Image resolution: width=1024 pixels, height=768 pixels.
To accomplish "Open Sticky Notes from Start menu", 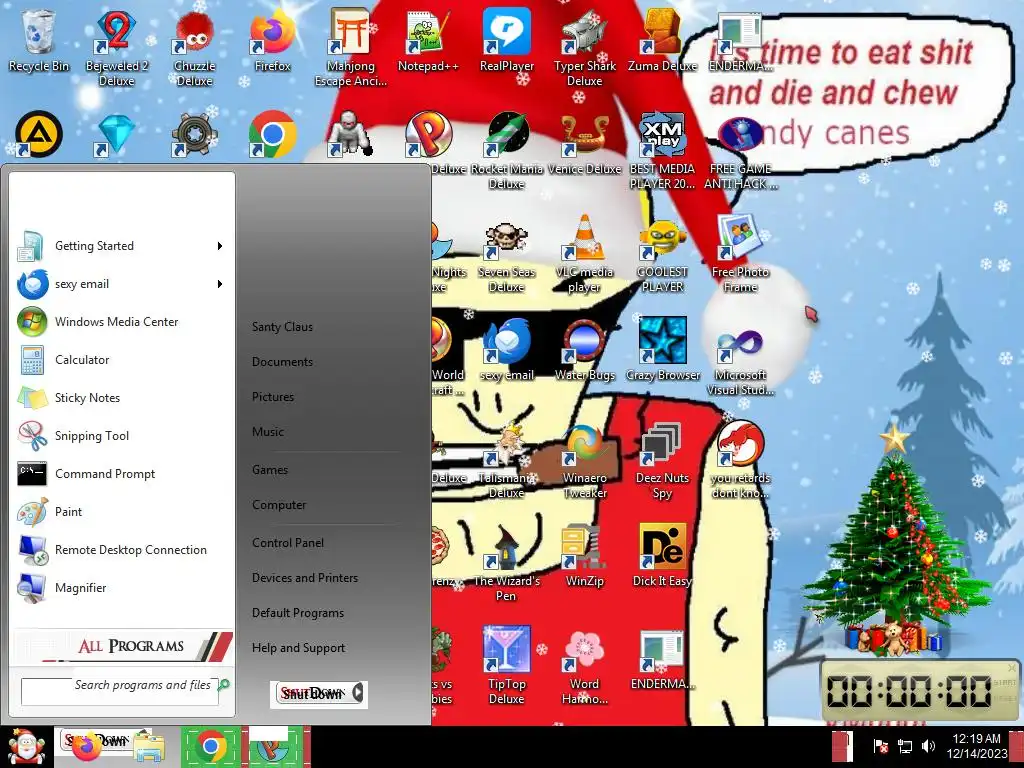I will pyautogui.click(x=121, y=398).
